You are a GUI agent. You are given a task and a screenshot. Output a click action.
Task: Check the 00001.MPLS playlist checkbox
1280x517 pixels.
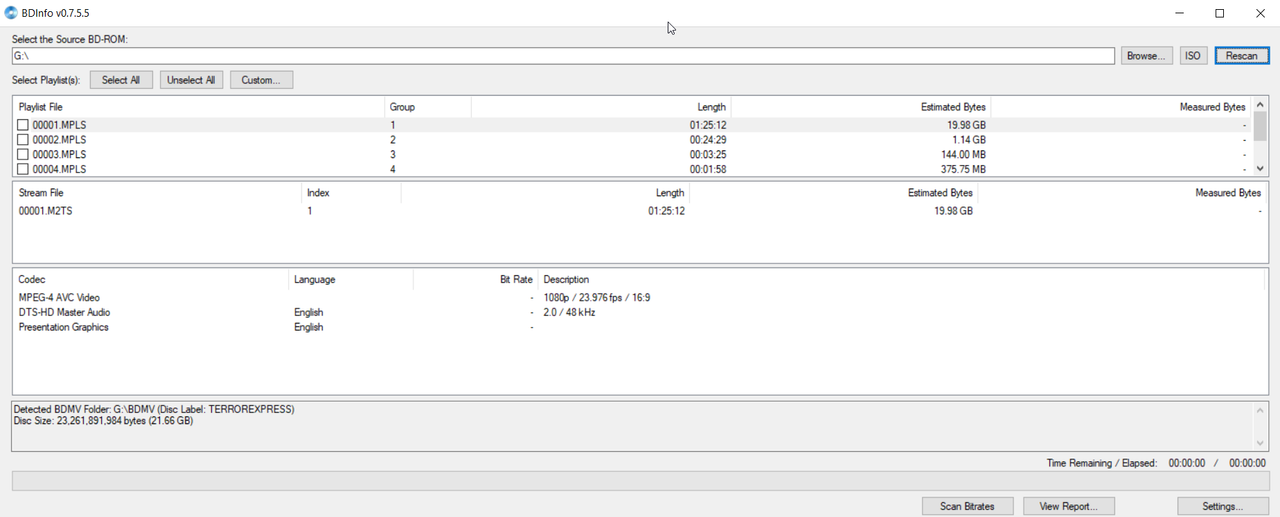[x=23, y=125]
